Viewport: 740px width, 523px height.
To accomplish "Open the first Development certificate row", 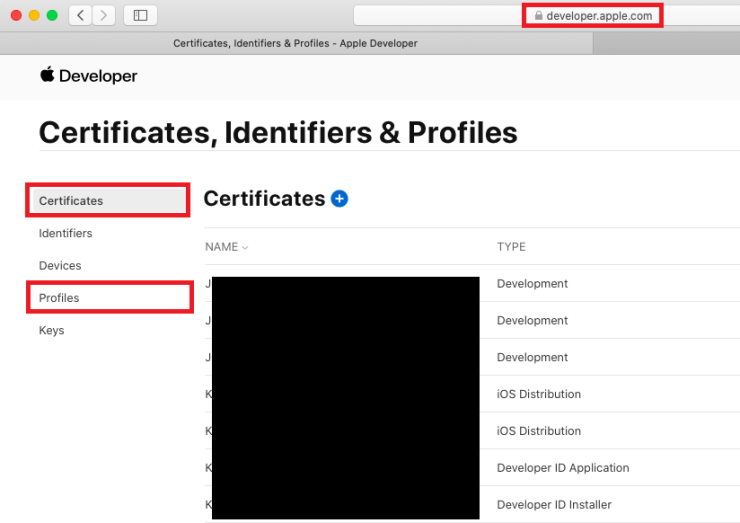I will 532,284.
